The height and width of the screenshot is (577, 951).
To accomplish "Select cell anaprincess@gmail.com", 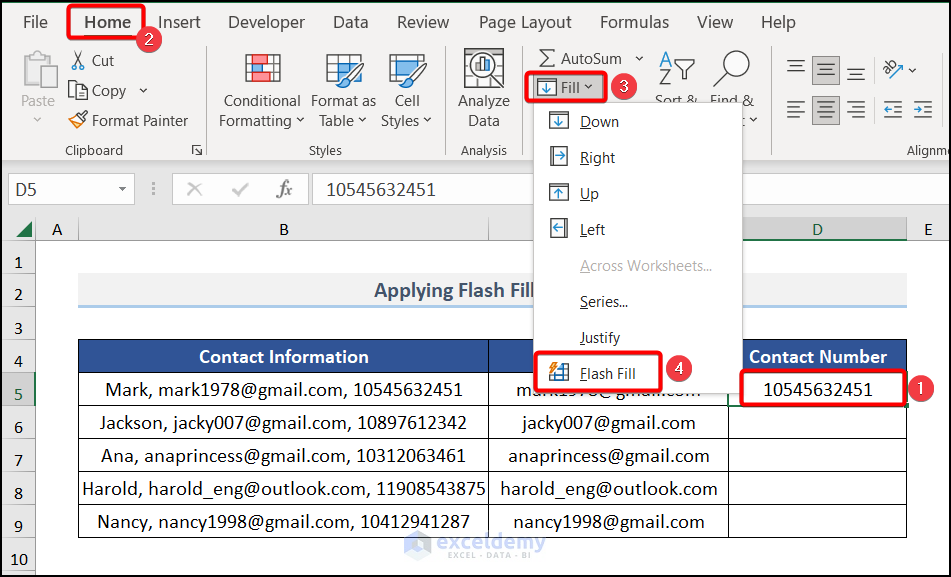I will tap(608, 456).
